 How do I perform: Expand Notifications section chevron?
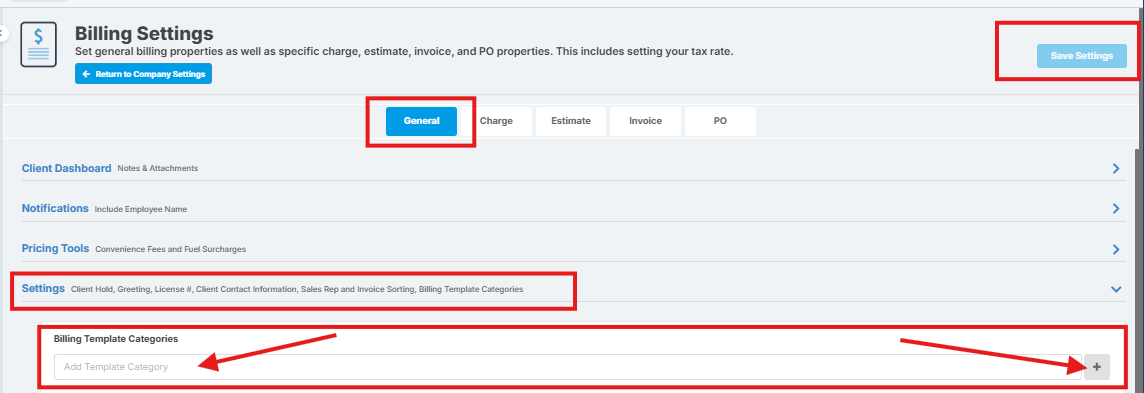(1116, 209)
